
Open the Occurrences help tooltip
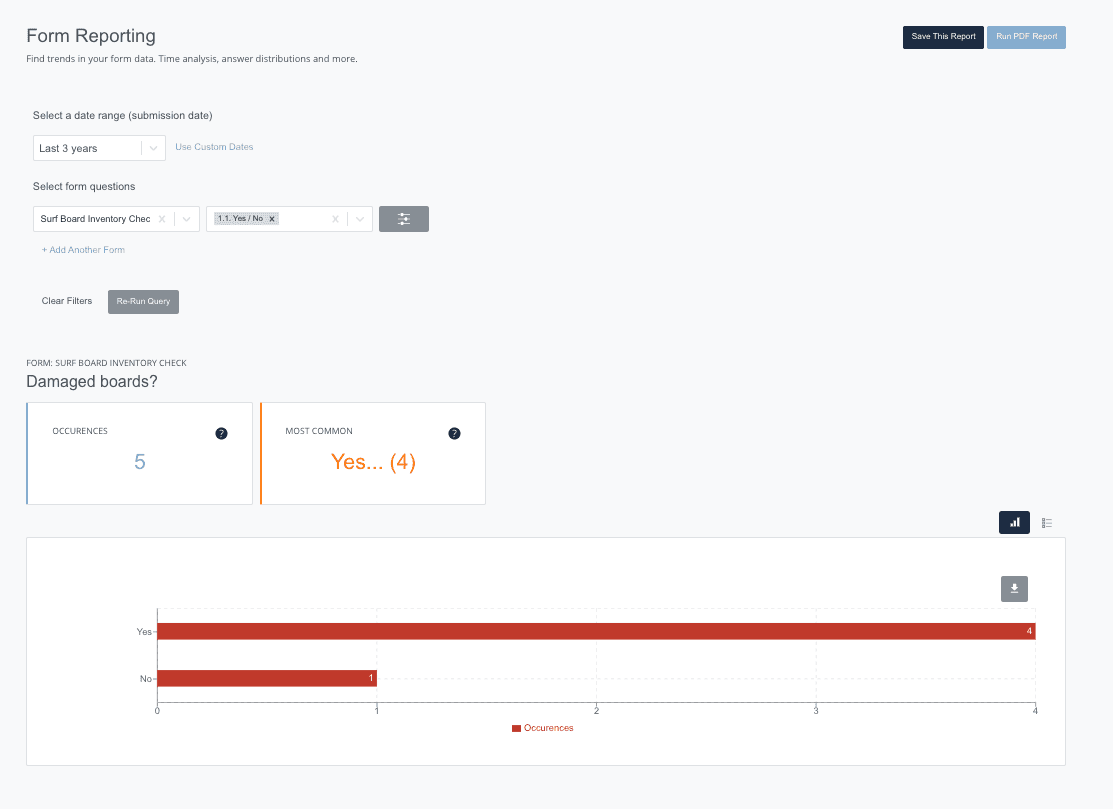[x=221, y=433]
